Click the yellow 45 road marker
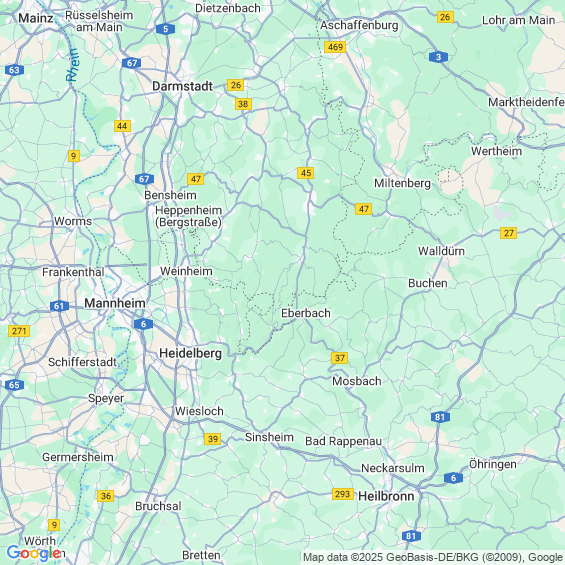The width and height of the screenshot is (565, 565). [306, 173]
